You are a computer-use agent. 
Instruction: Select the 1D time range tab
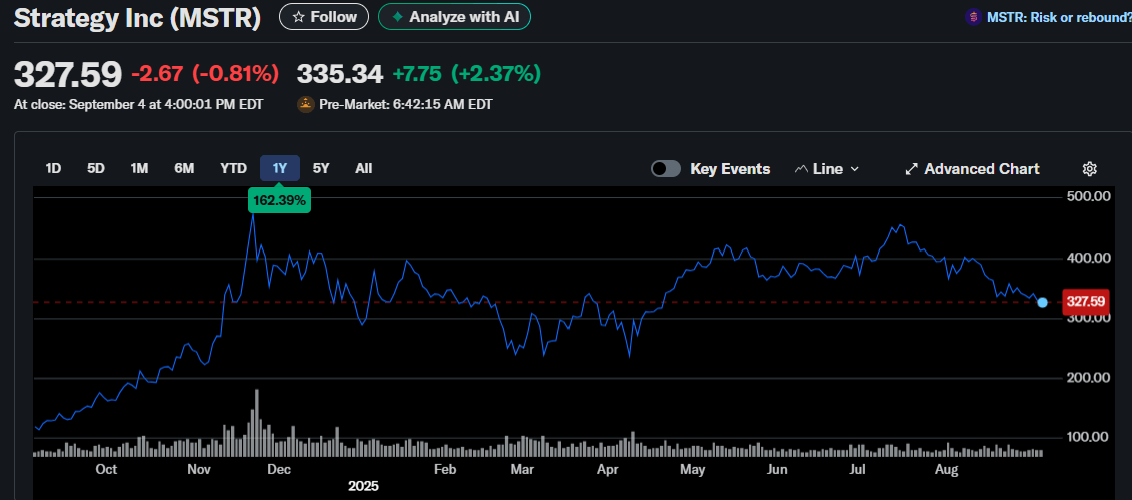54,169
